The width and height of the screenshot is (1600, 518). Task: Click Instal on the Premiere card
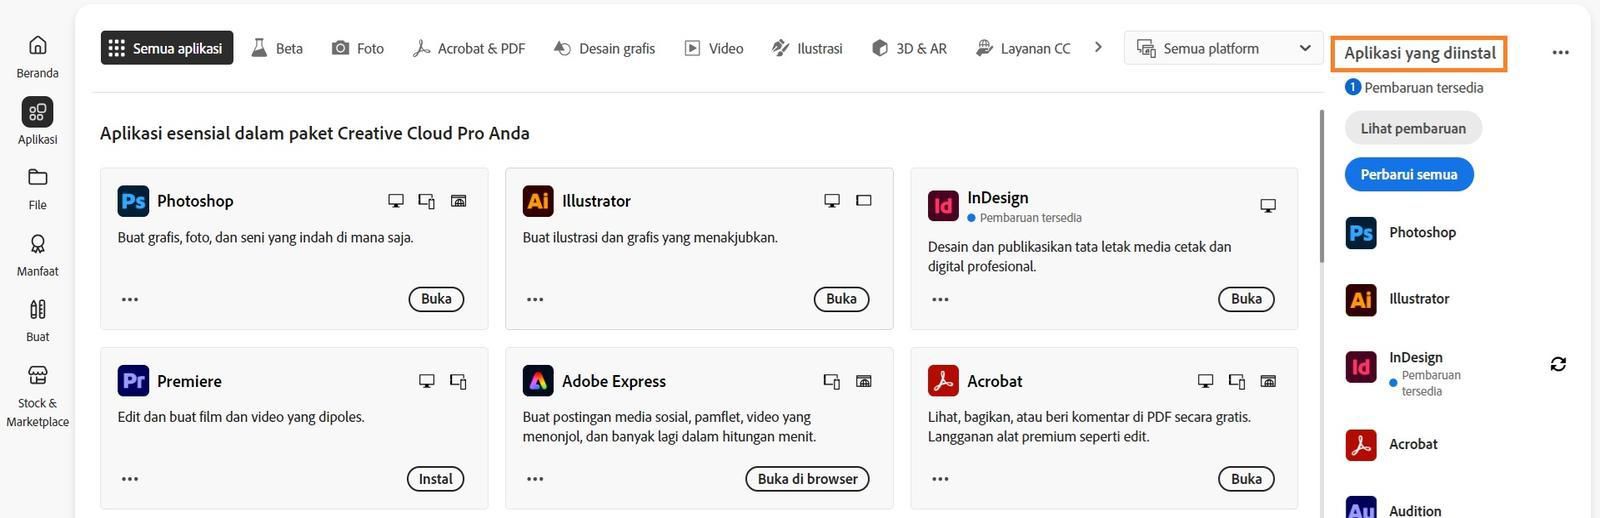click(x=435, y=479)
